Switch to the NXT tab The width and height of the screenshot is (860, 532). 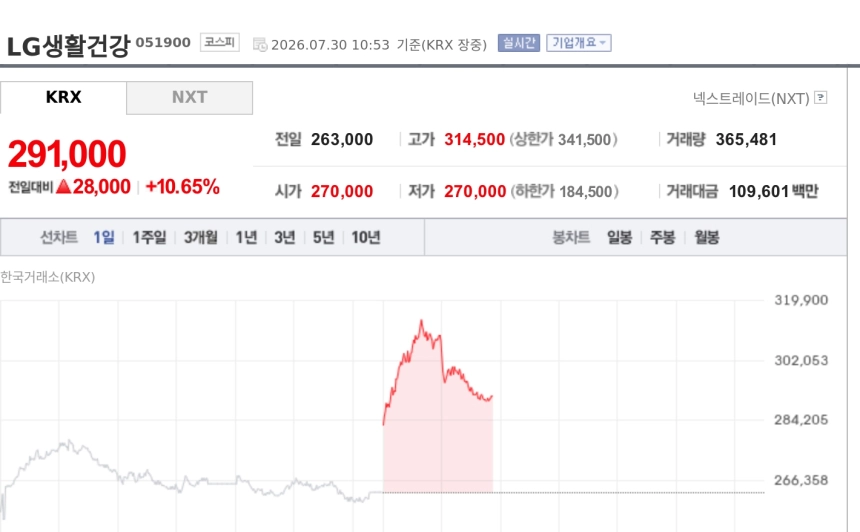[190, 98]
